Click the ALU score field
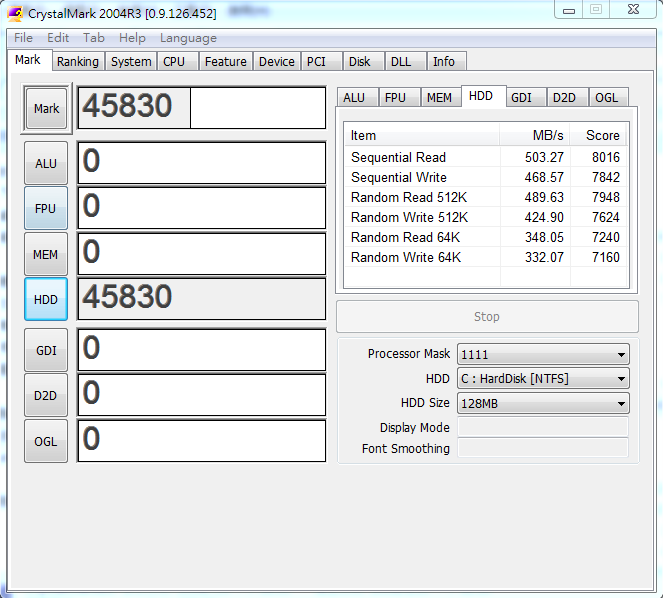Screen dimensions: 663x598 202,163
